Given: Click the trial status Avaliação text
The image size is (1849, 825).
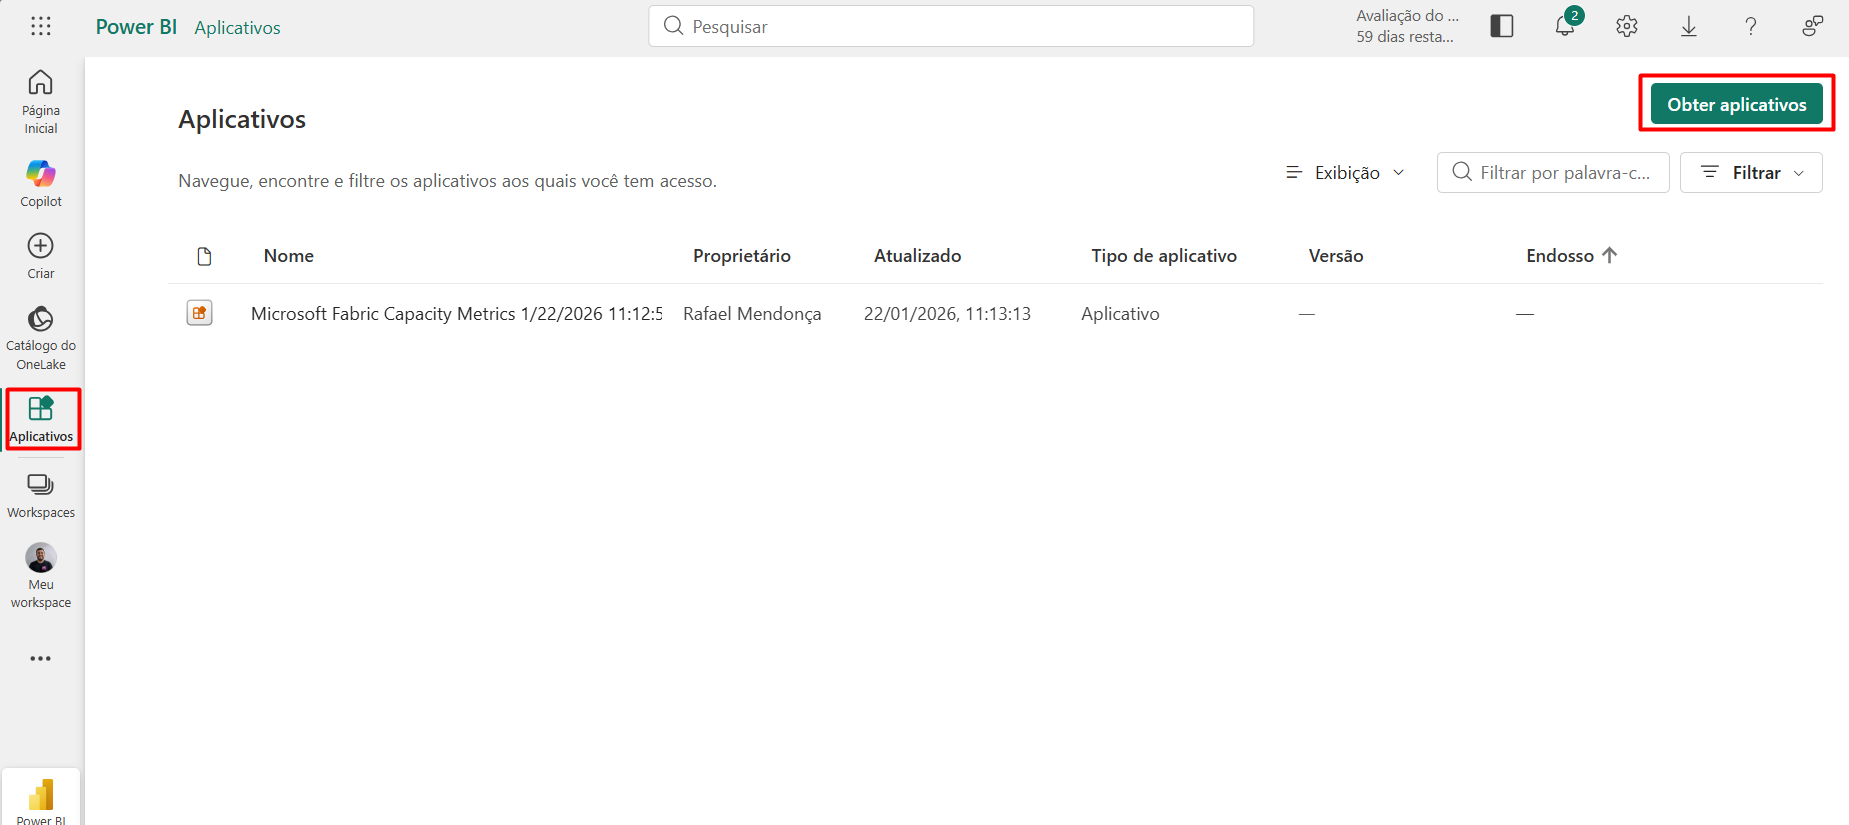Looking at the screenshot, I should (1407, 26).
